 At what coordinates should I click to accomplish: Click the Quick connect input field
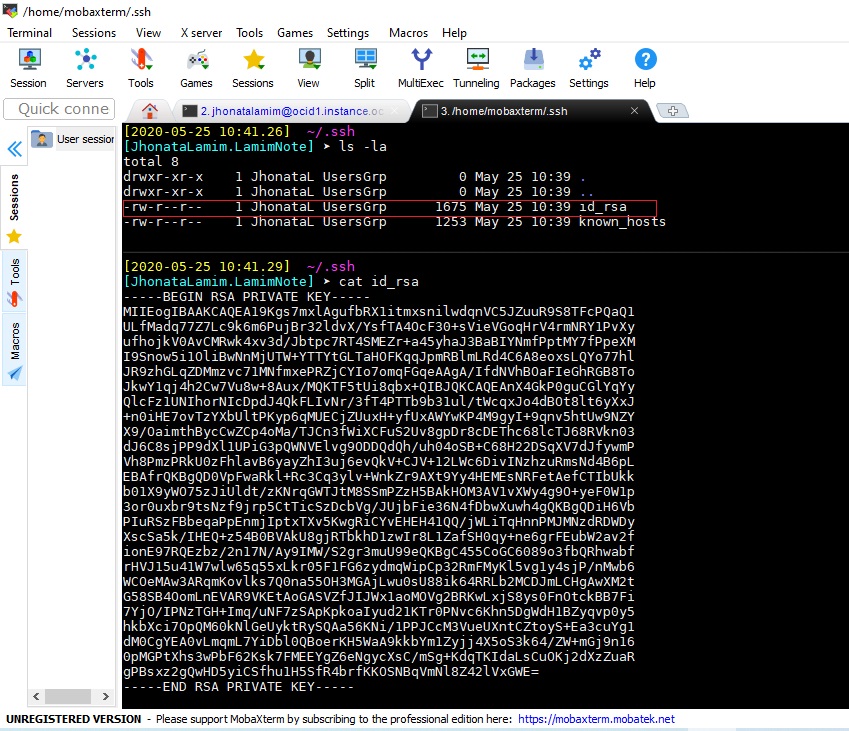pyautogui.click(x=59, y=109)
